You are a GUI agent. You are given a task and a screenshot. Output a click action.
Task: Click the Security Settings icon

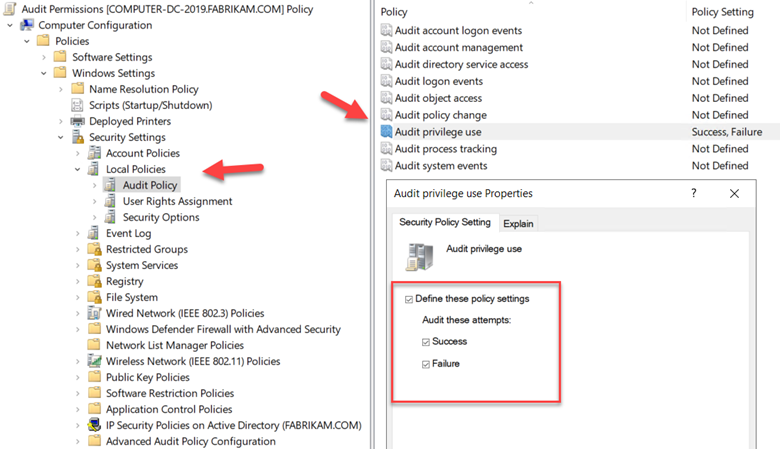point(78,137)
